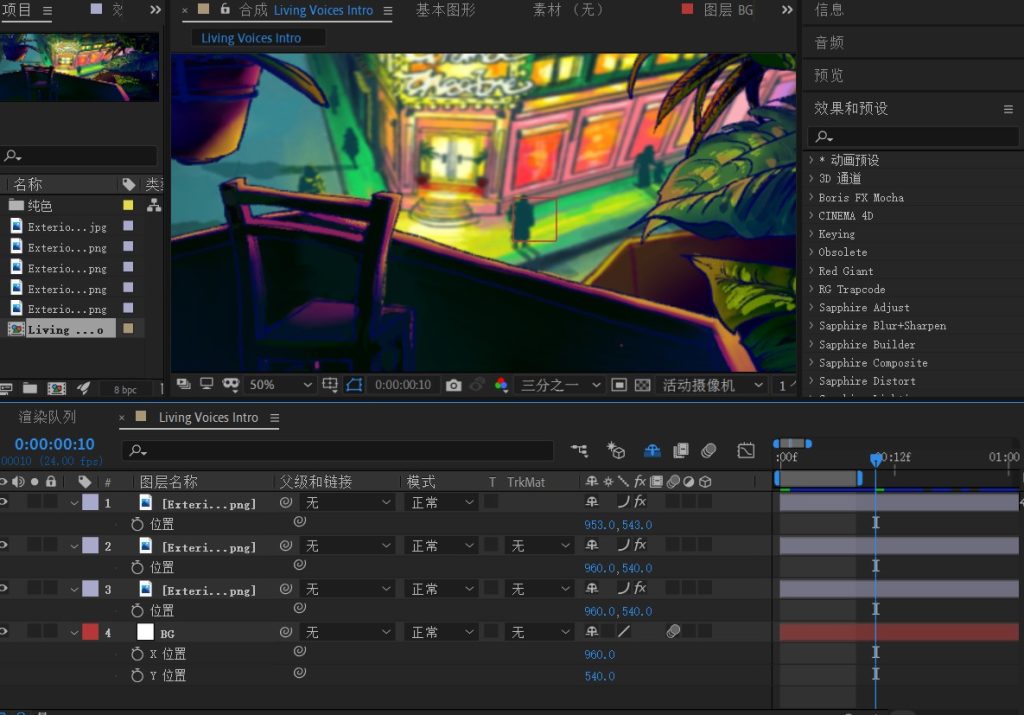
Task: Open grid and guide options in the viewer
Action: click(330, 385)
